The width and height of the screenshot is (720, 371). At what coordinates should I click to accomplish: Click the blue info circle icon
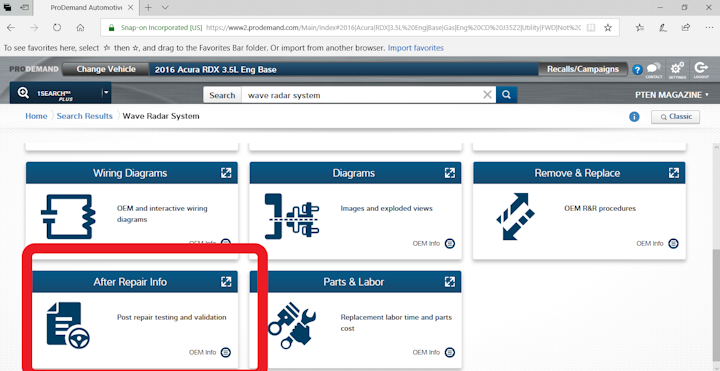(634, 117)
